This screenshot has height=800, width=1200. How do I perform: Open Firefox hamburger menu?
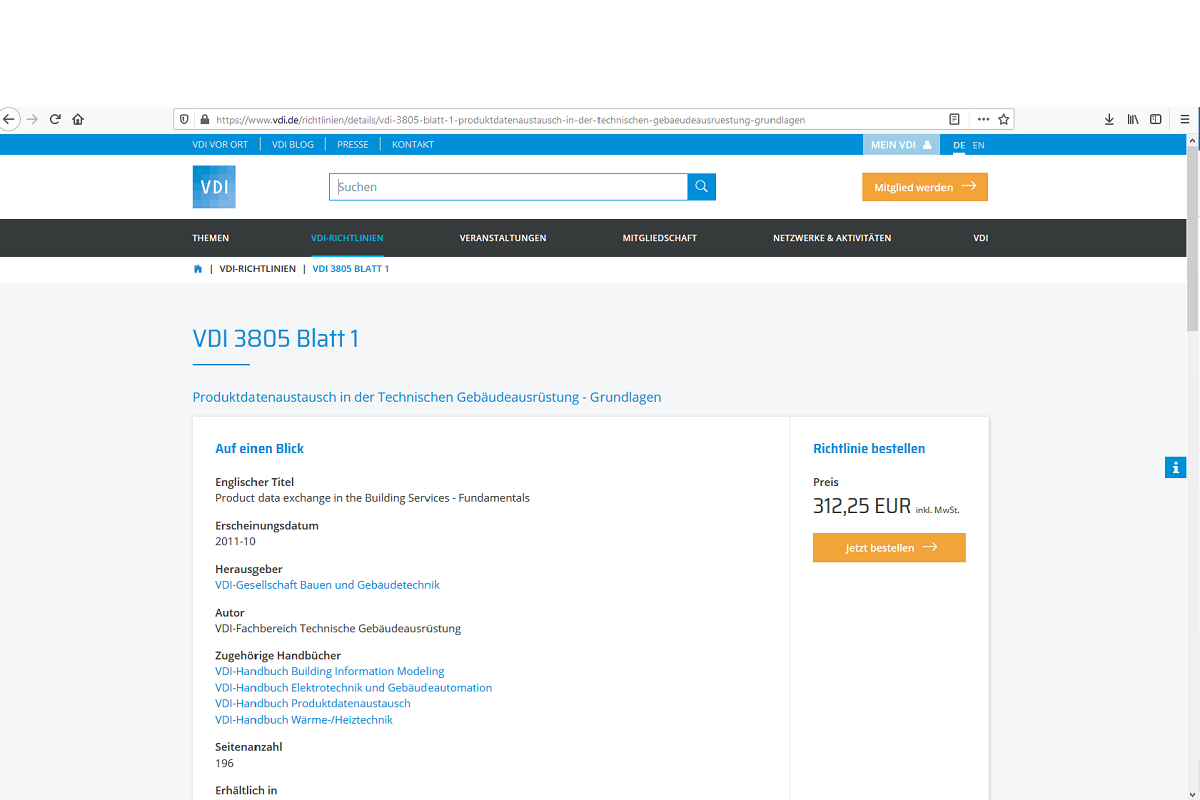1184,119
